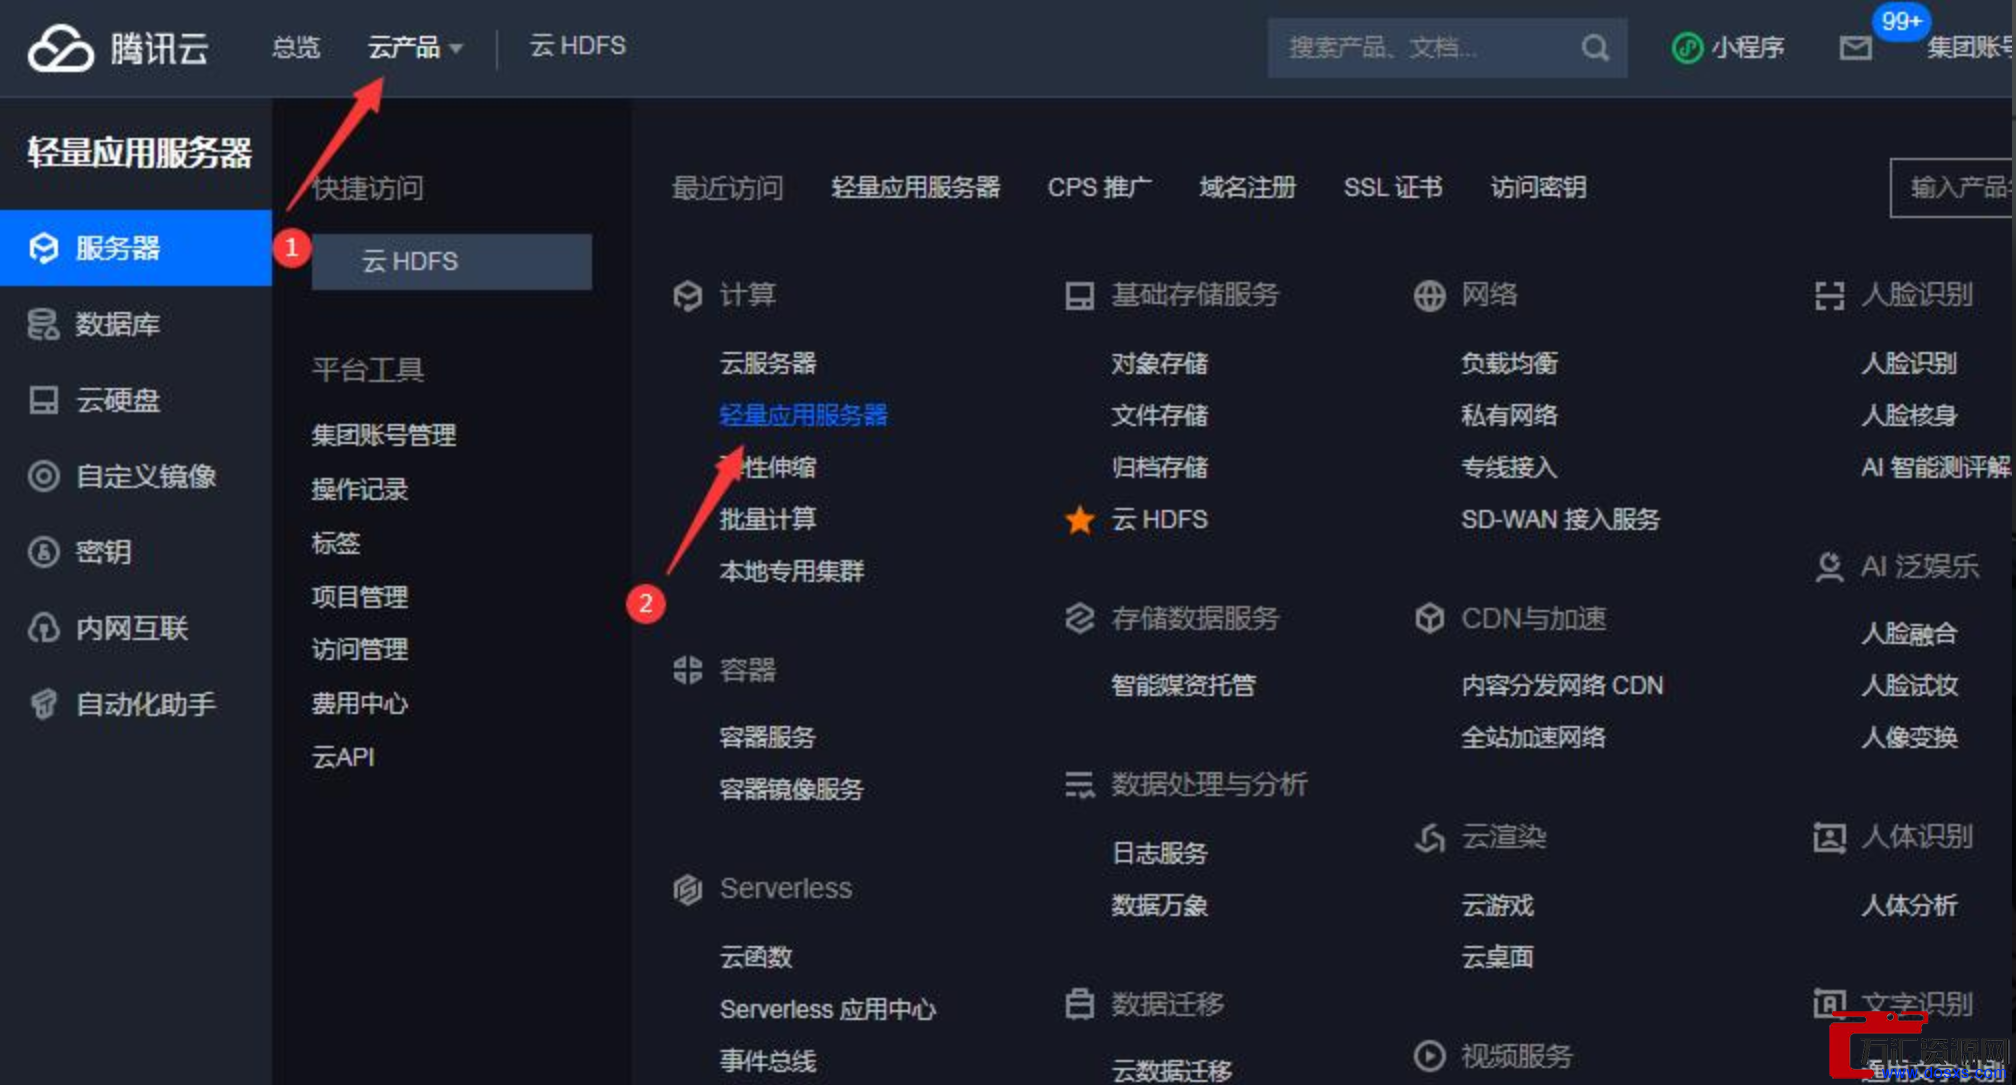Click the 密钥 sidebar icon
2016x1085 pixels.
pyautogui.click(x=43, y=552)
